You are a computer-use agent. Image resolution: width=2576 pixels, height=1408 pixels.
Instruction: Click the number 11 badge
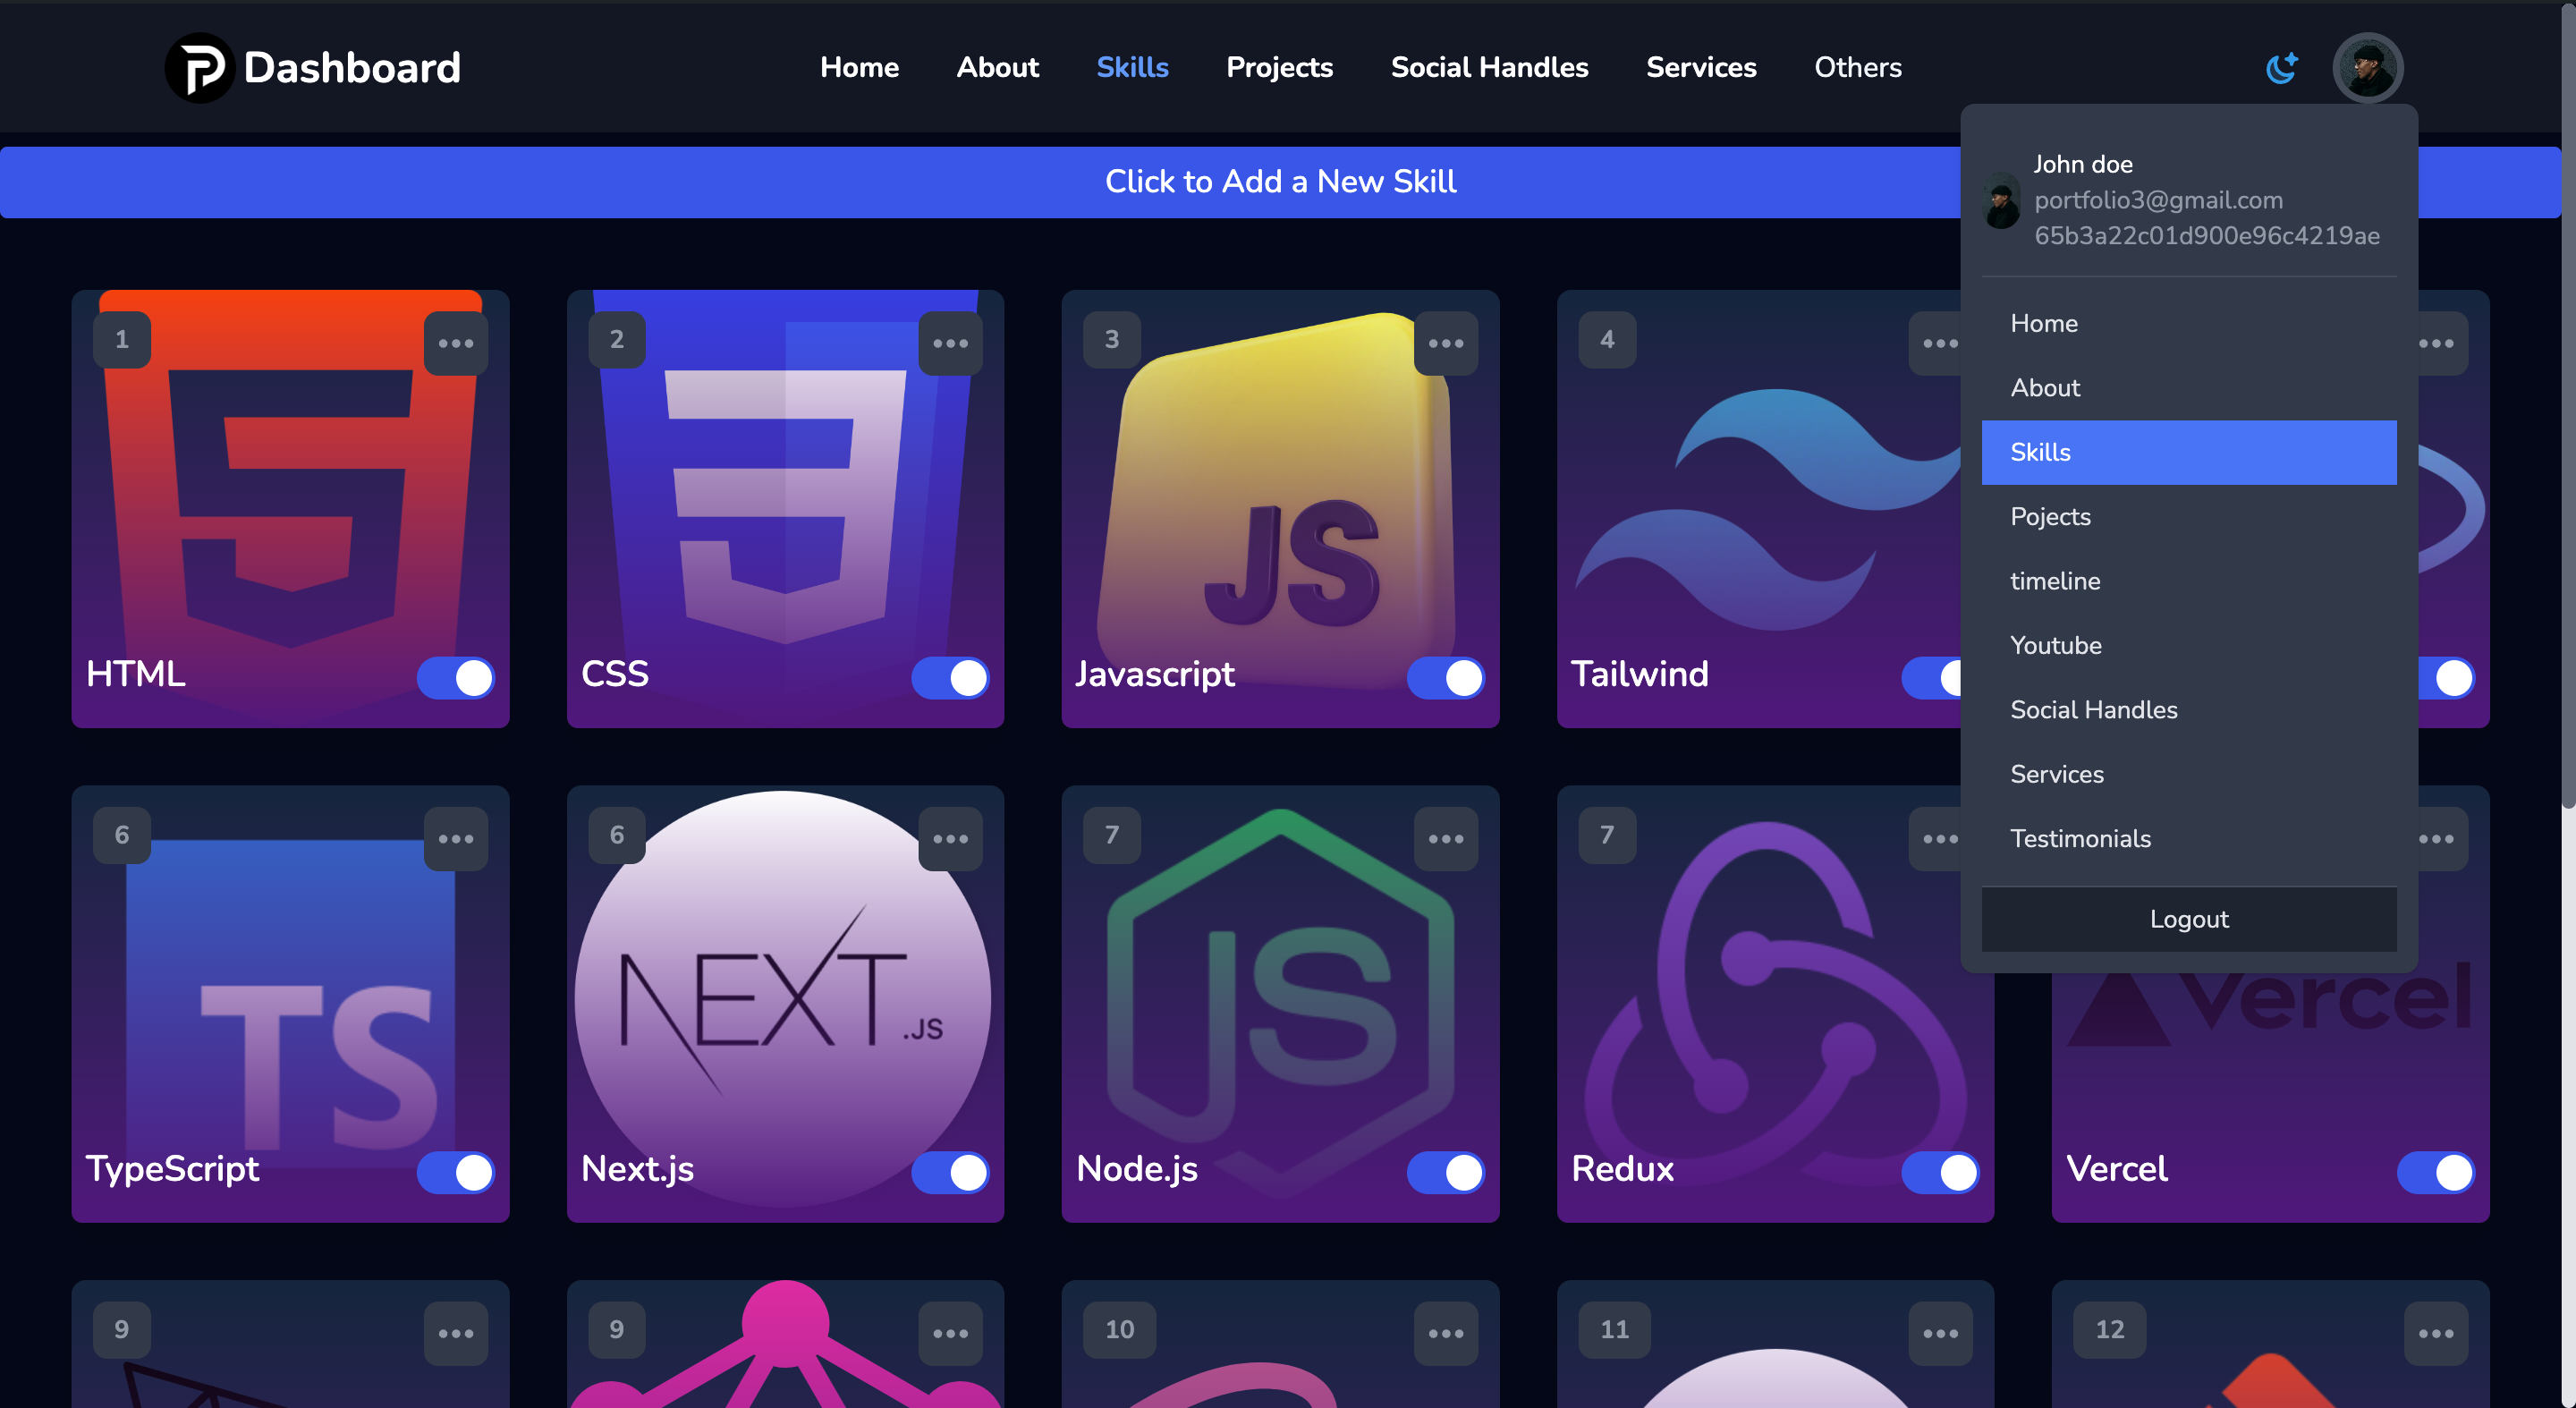click(1614, 1329)
